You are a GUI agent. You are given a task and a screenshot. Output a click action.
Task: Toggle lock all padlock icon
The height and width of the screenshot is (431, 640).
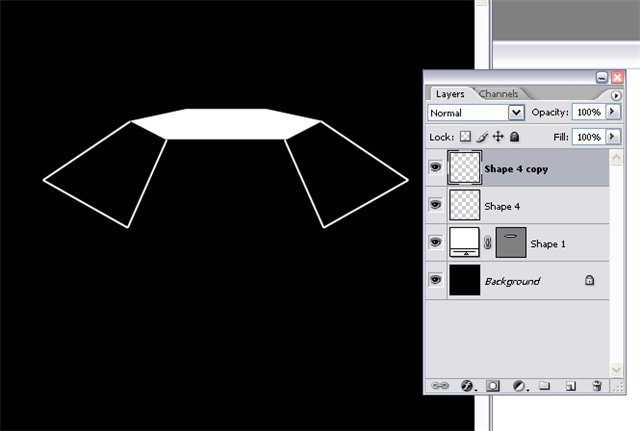pyautogui.click(x=514, y=136)
